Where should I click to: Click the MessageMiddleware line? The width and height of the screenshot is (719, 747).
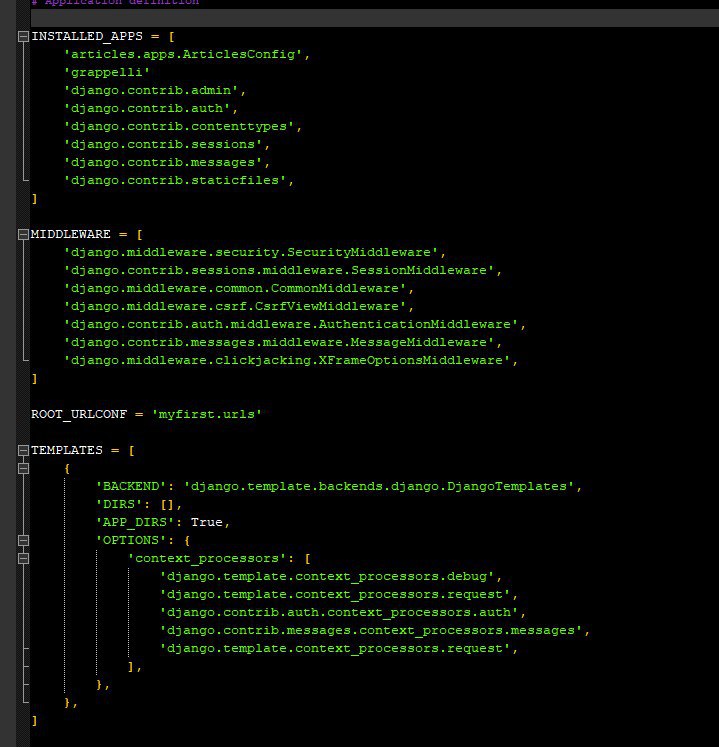tap(283, 343)
